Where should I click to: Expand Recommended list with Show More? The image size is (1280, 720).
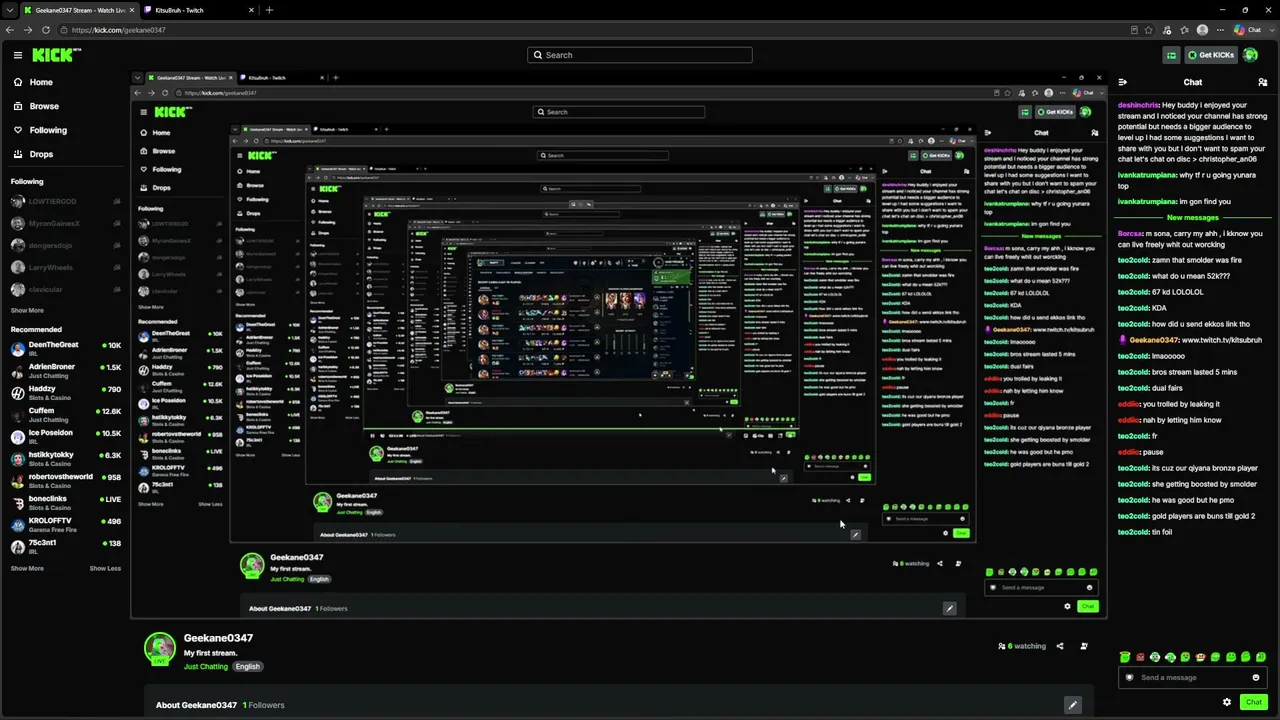click(27, 568)
